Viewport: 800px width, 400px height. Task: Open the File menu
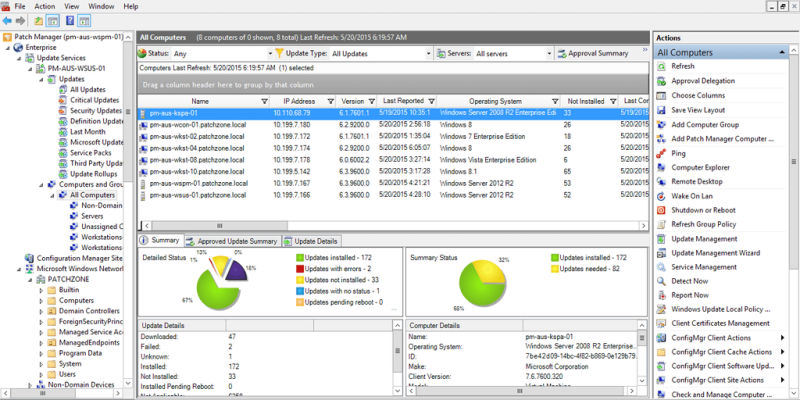[x=20, y=6]
